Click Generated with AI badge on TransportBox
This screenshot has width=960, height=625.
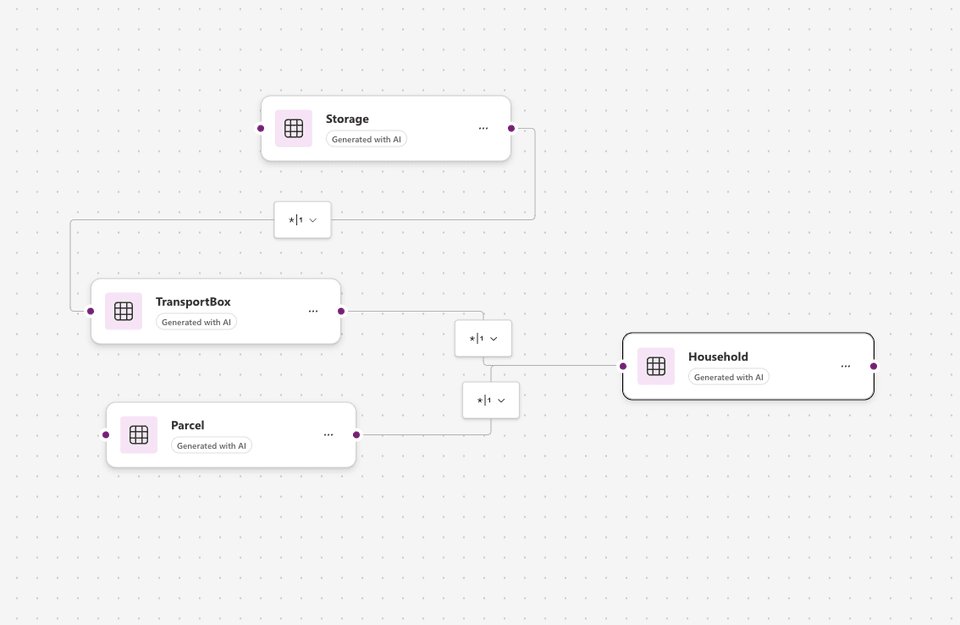click(x=197, y=322)
